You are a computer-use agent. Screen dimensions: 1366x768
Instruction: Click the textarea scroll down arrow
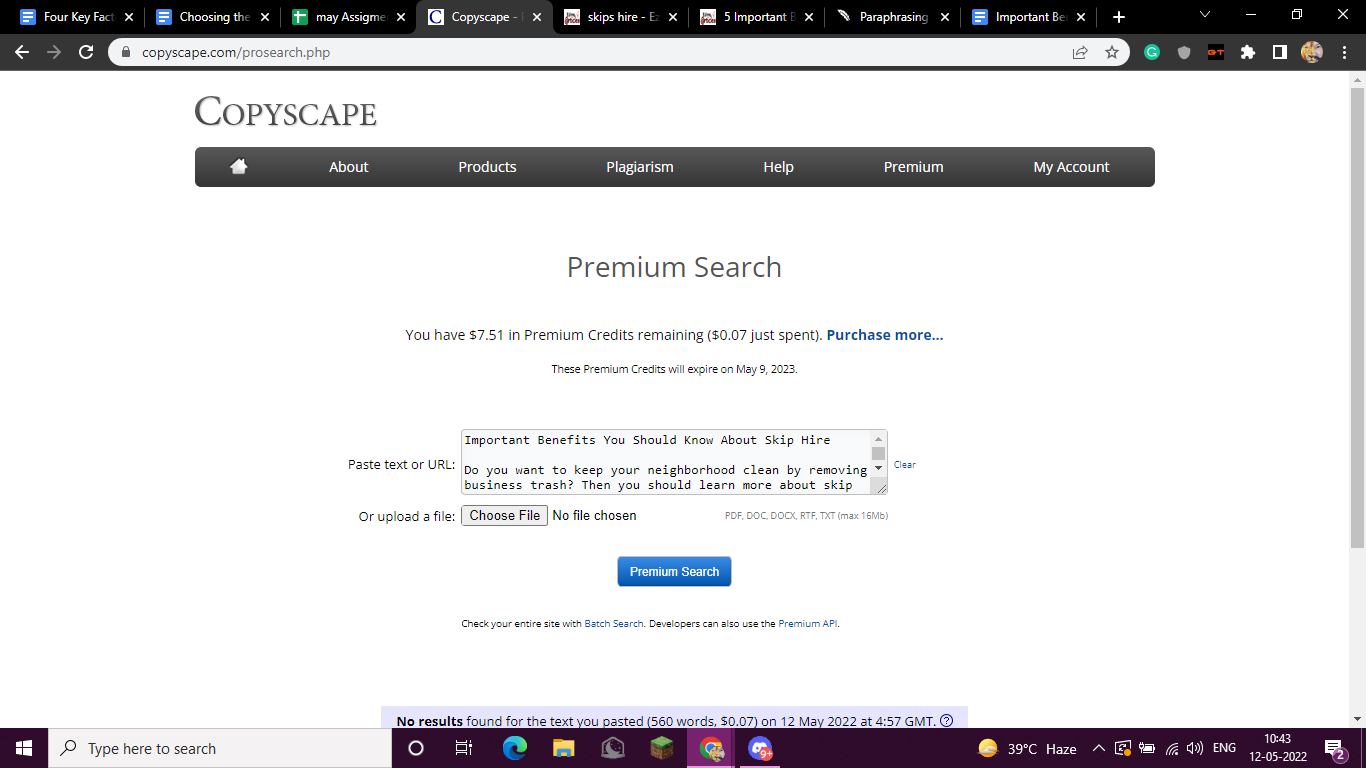[x=879, y=468]
